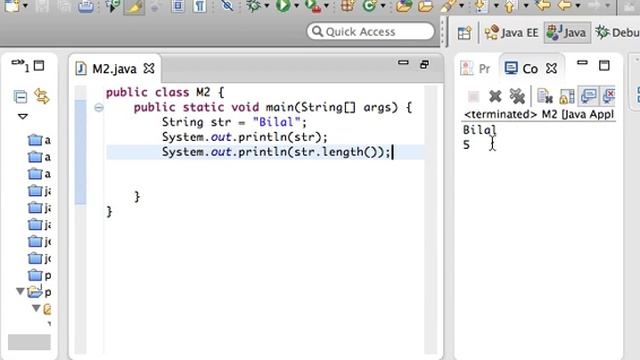
Task: Switch to the Java perspective
Action: [x=567, y=32]
